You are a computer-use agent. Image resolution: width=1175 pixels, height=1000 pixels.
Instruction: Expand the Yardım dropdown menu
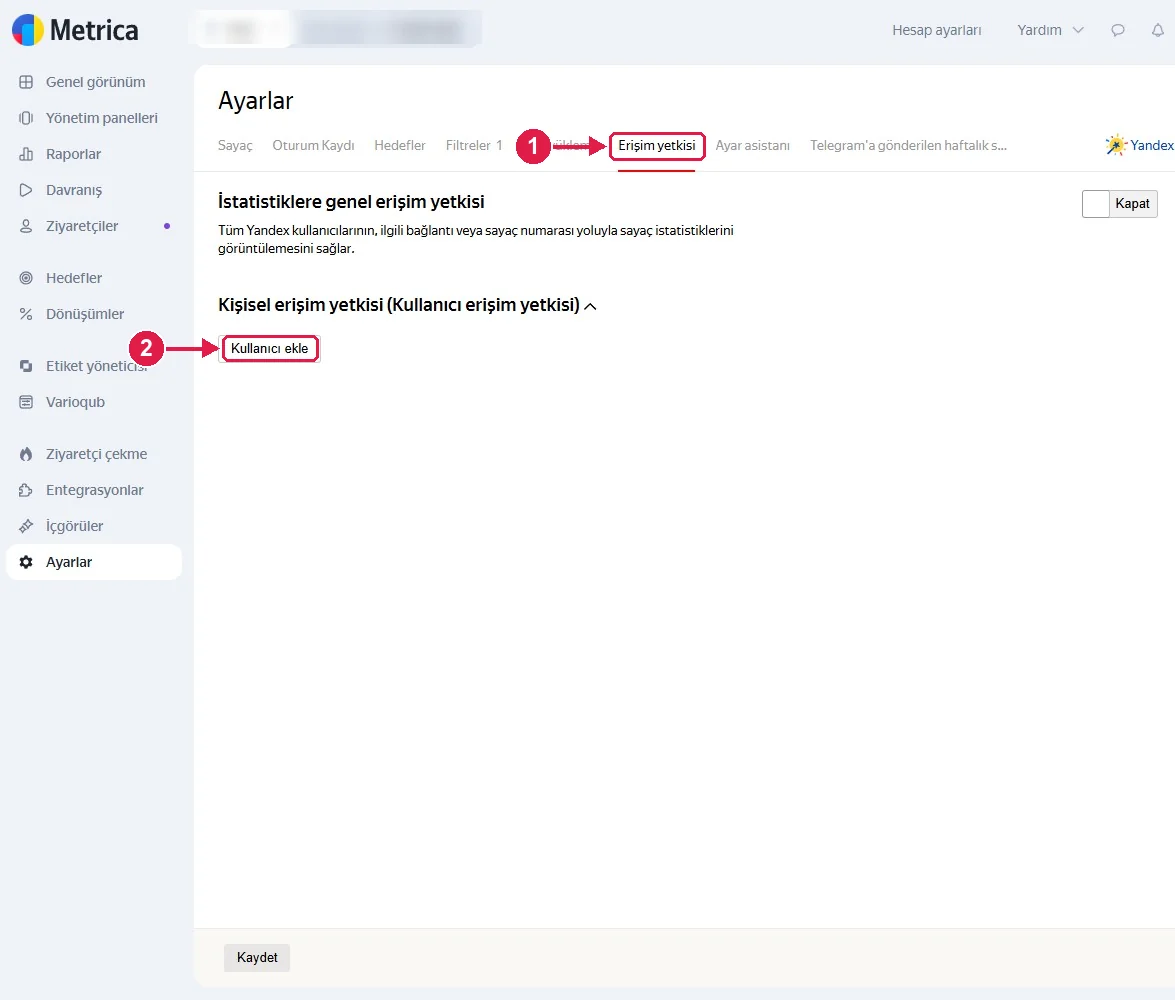(1050, 31)
